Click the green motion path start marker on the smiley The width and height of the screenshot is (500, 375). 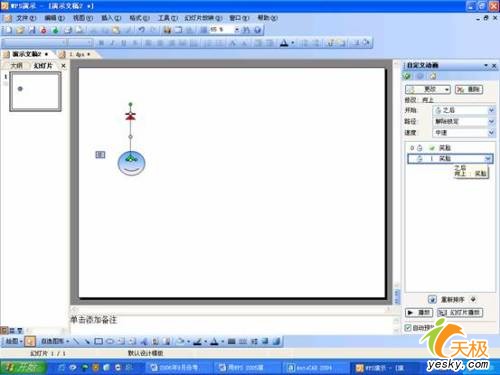pyautogui.click(x=131, y=158)
